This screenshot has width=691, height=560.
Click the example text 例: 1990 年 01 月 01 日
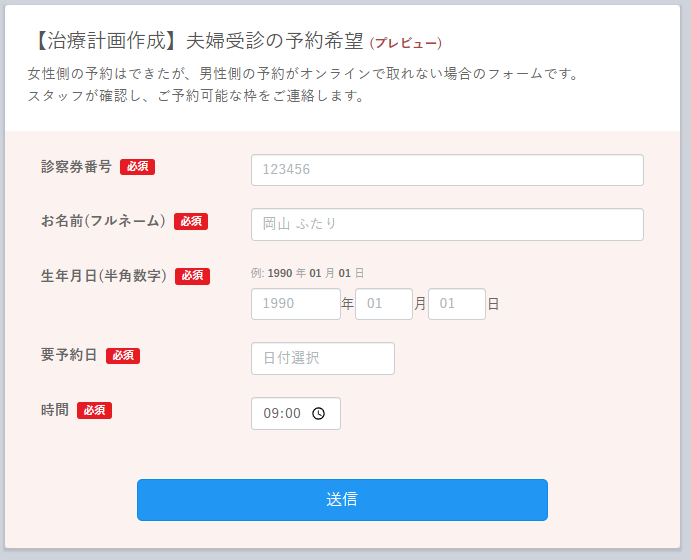(x=307, y=274)
